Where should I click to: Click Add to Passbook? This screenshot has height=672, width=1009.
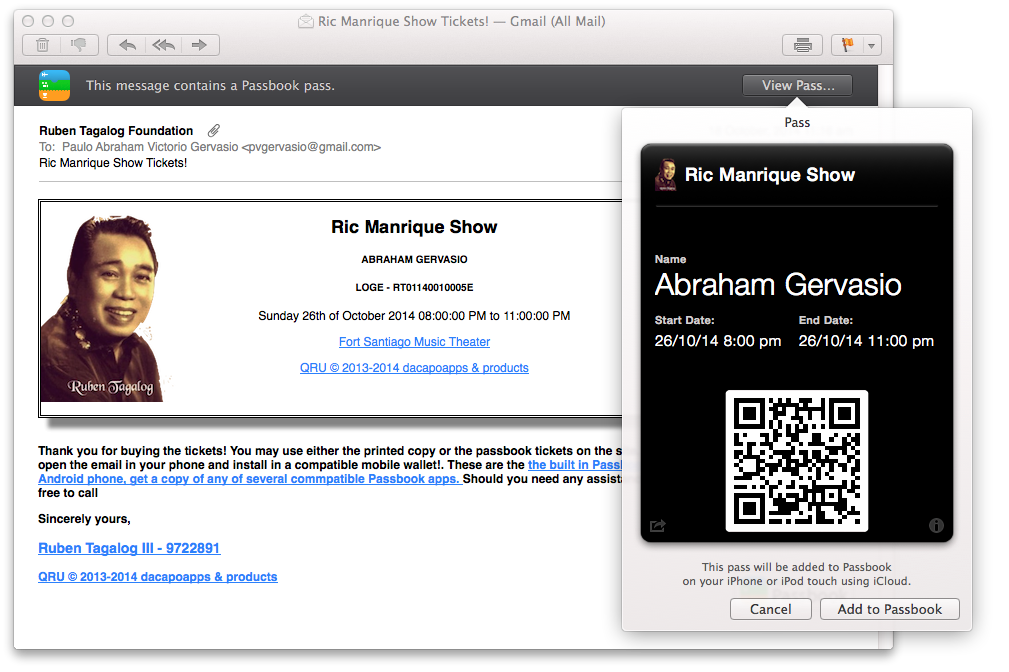coord(890,610)
